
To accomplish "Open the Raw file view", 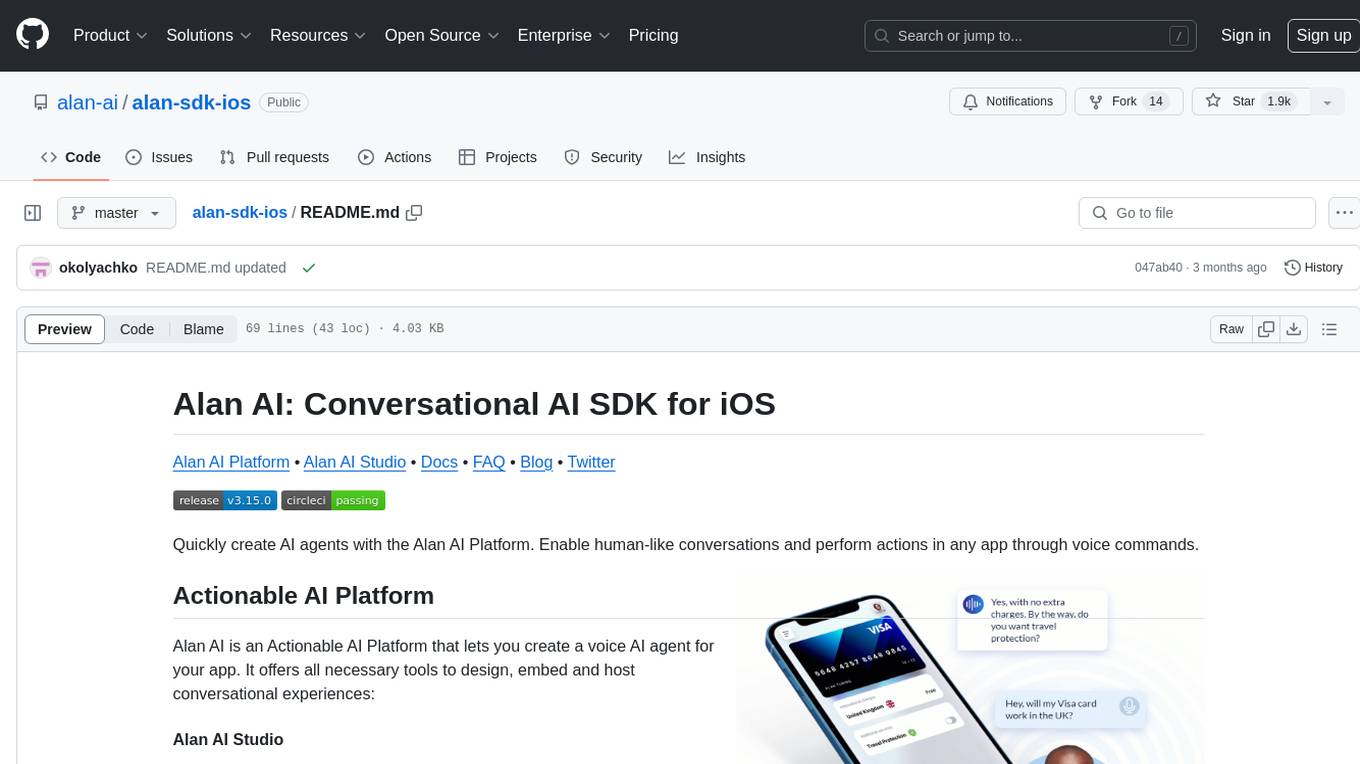I will pos(1231,329).
